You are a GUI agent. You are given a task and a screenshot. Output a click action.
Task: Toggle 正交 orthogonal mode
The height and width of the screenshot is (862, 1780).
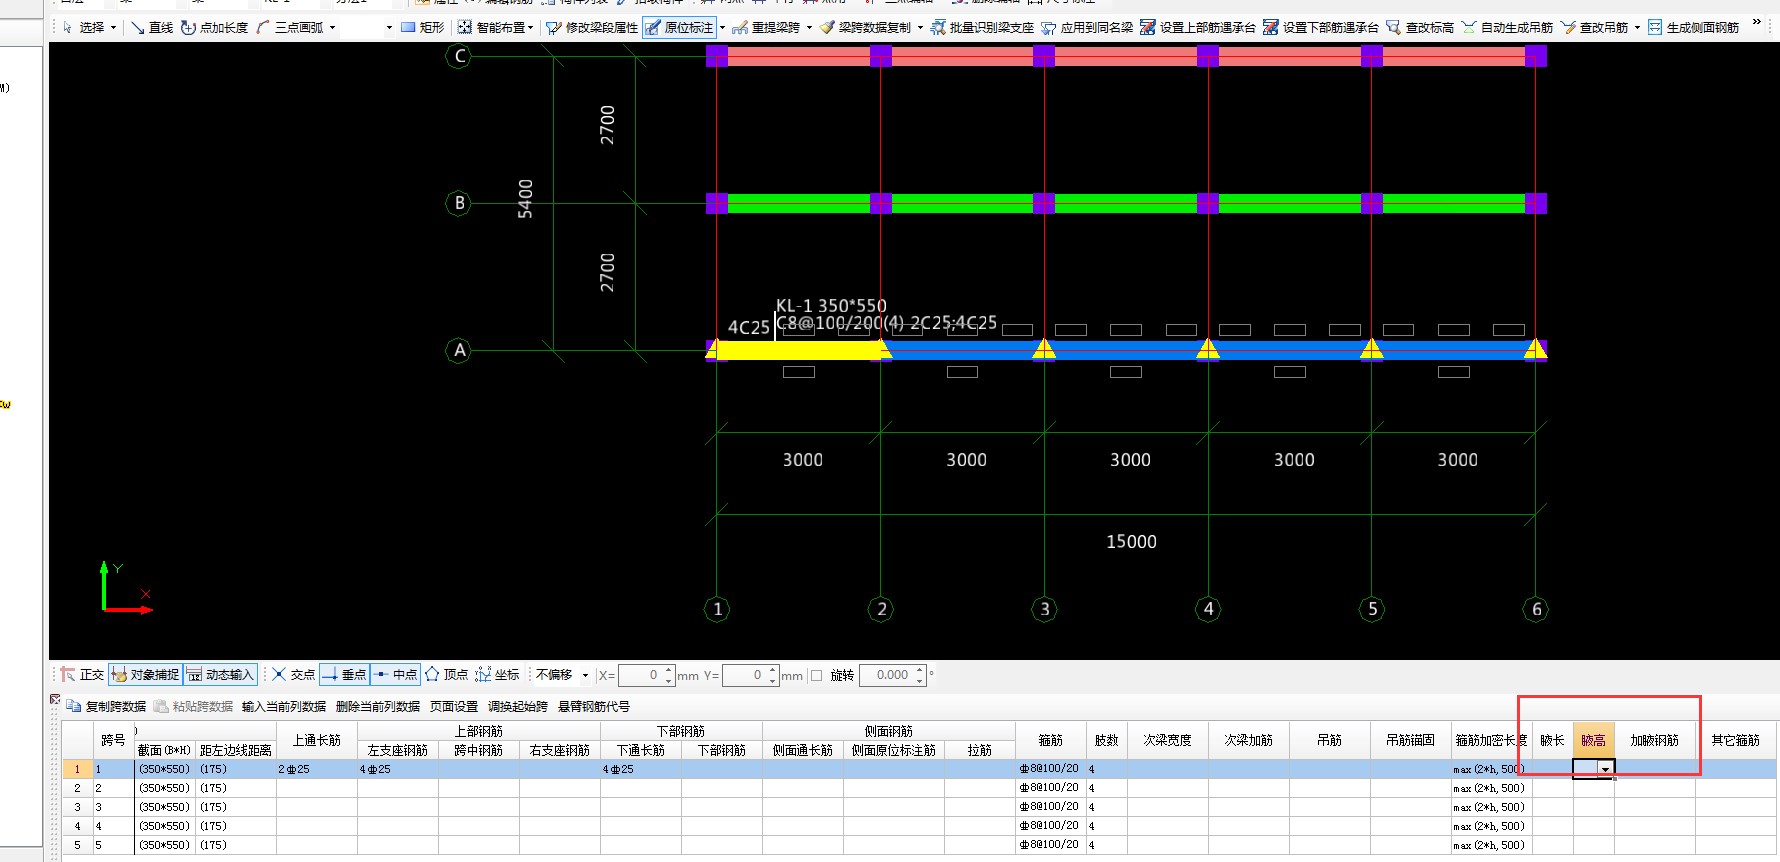click(82, 675)
